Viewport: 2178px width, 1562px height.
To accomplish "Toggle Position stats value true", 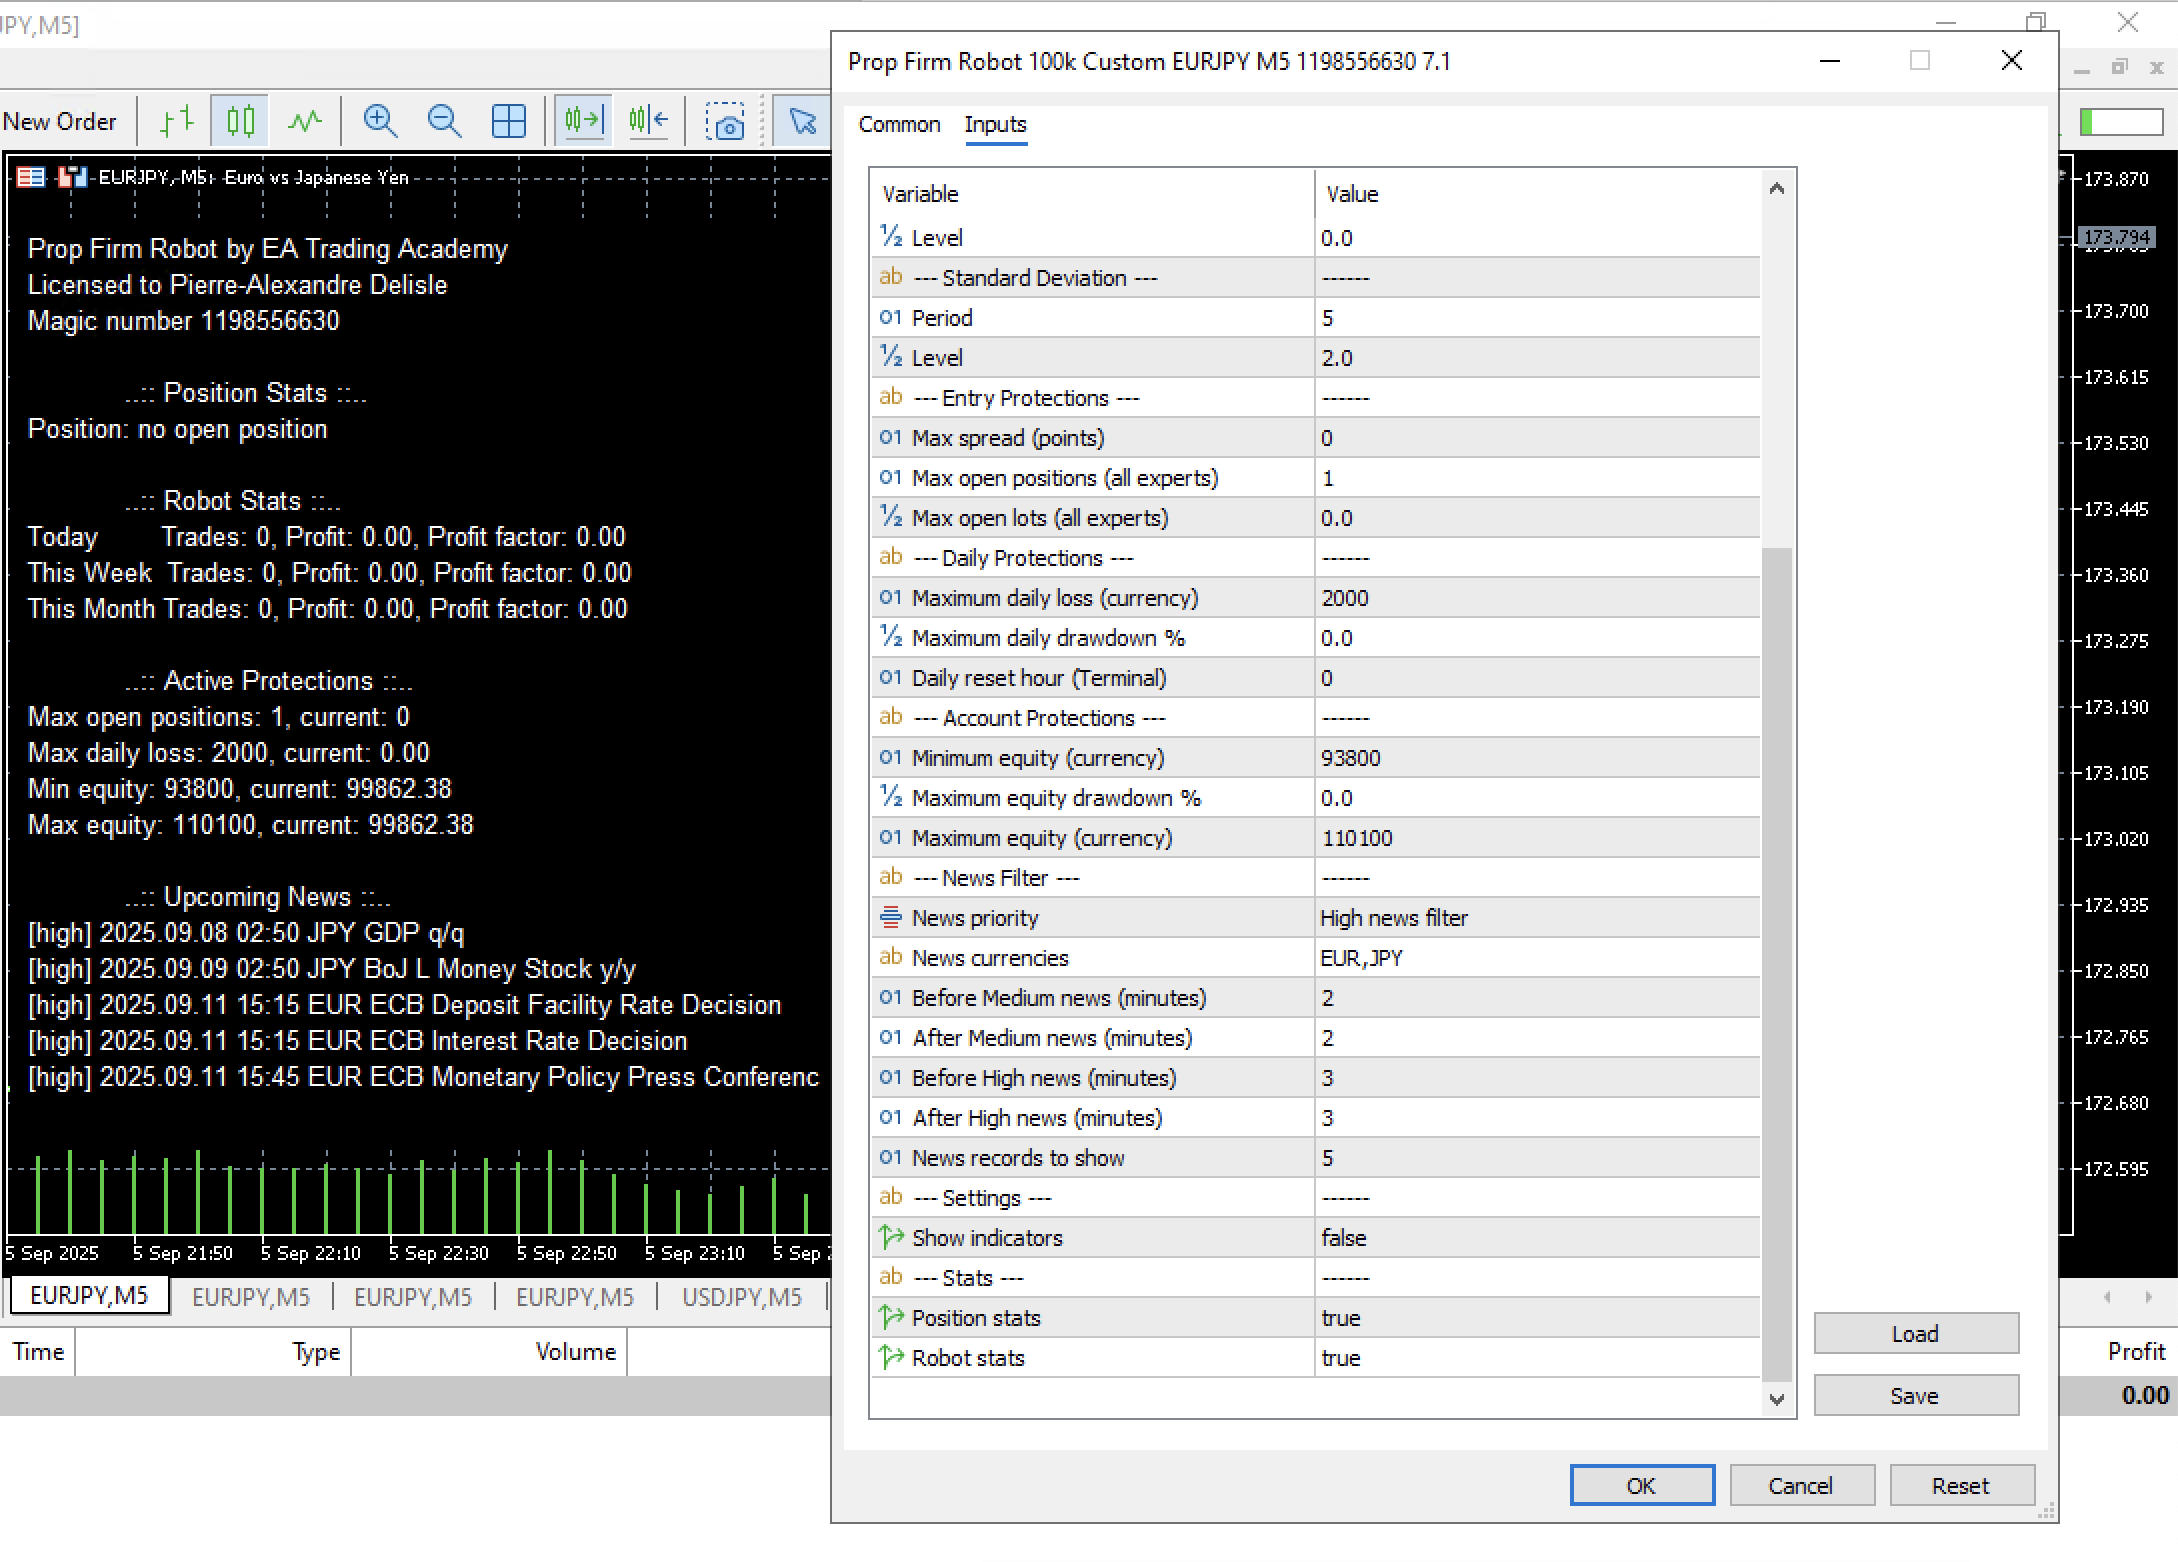I will tap(1537, 1318).
